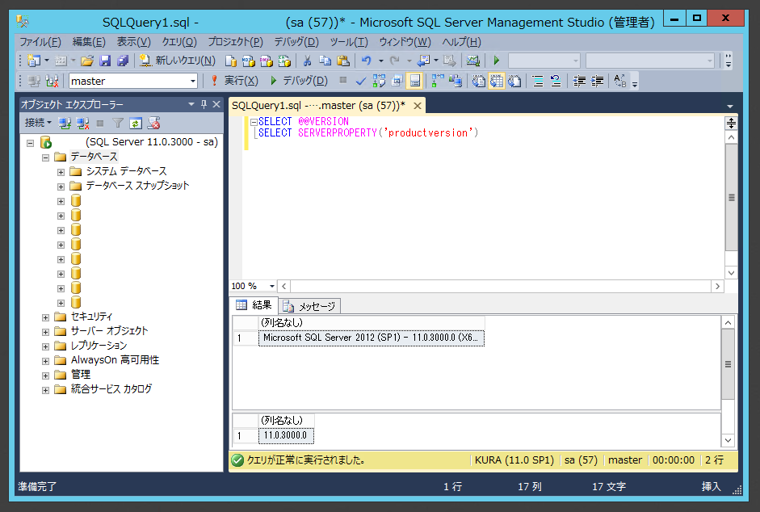Click Connect Object Explorer icon in explorer toolbar

tap(64, 123)
